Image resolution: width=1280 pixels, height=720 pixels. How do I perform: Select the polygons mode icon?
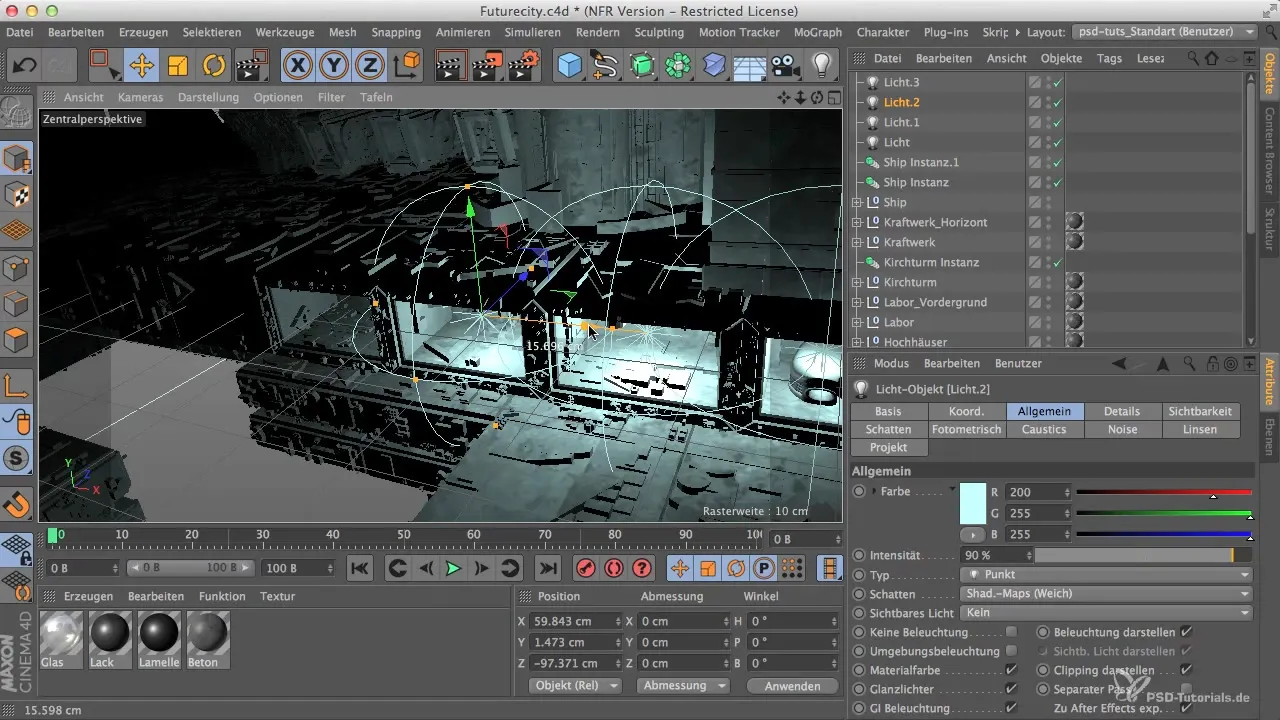click(x=17, y=340)
